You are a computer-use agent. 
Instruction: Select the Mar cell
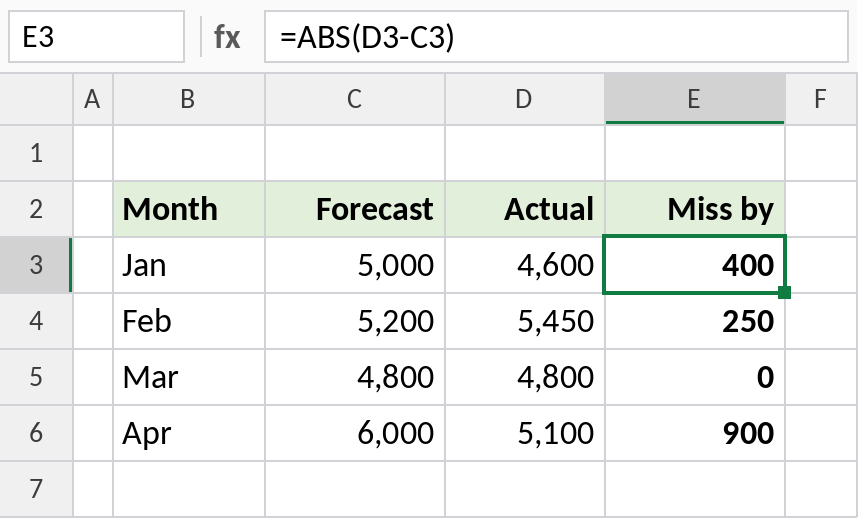189,377
